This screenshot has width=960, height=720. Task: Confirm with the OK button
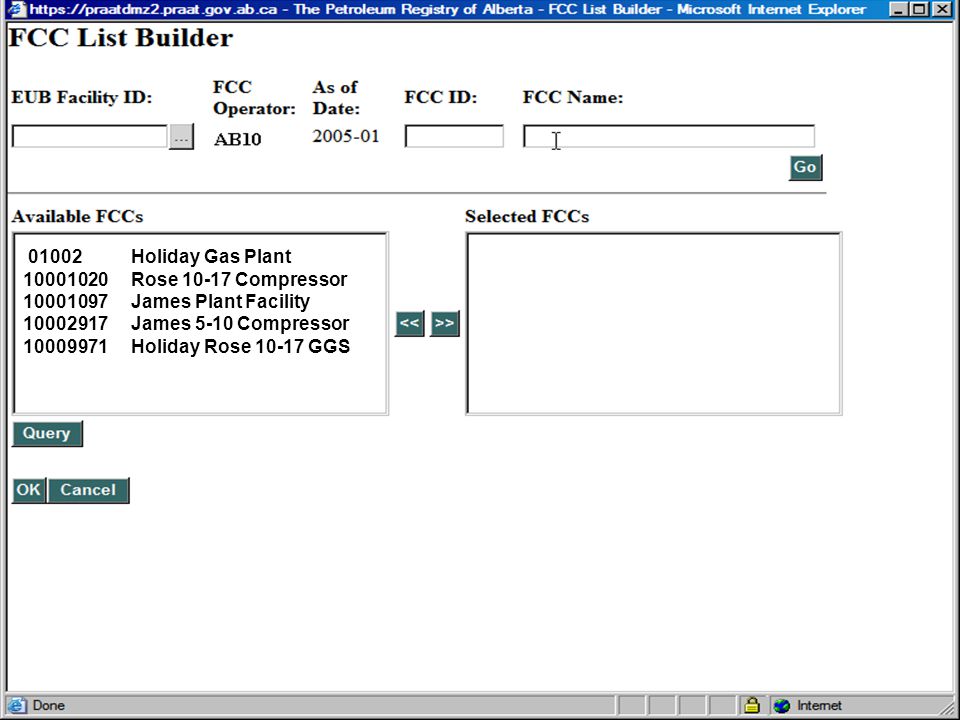(x=29, y=490)
